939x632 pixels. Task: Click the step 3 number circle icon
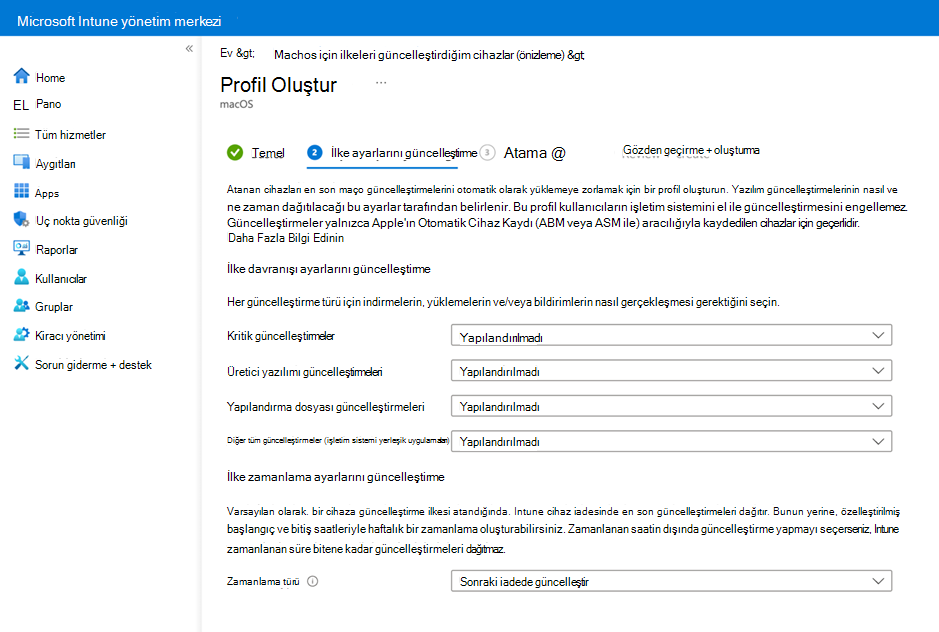click(487, 152)
